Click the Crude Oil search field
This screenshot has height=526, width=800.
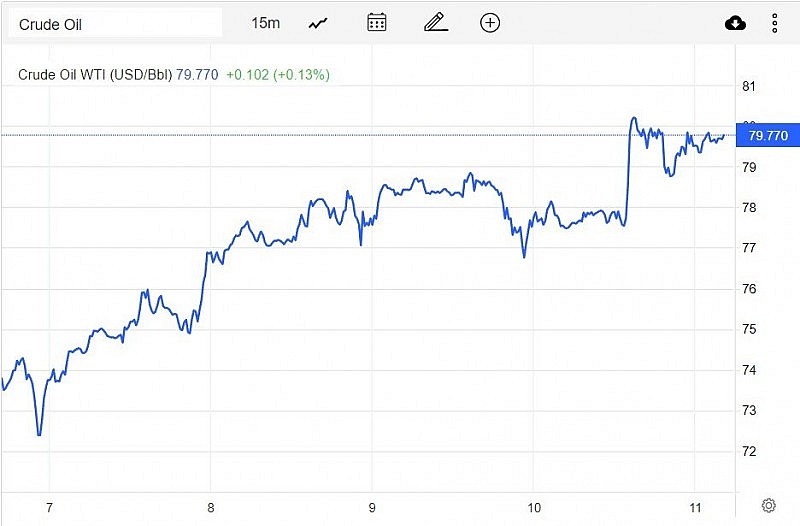[115, 23]
